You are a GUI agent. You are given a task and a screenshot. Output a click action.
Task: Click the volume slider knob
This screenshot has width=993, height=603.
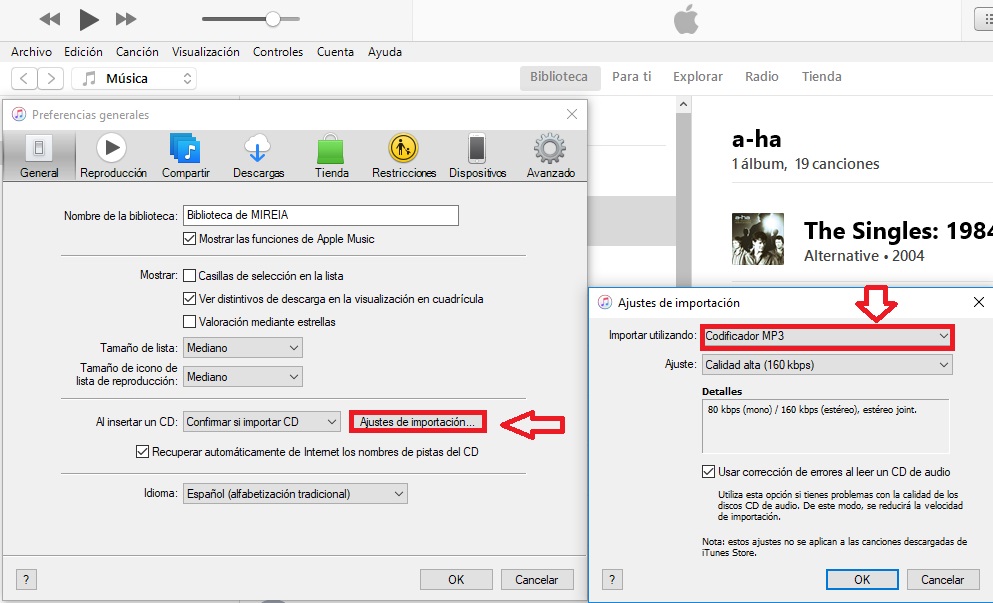(273, 19)
